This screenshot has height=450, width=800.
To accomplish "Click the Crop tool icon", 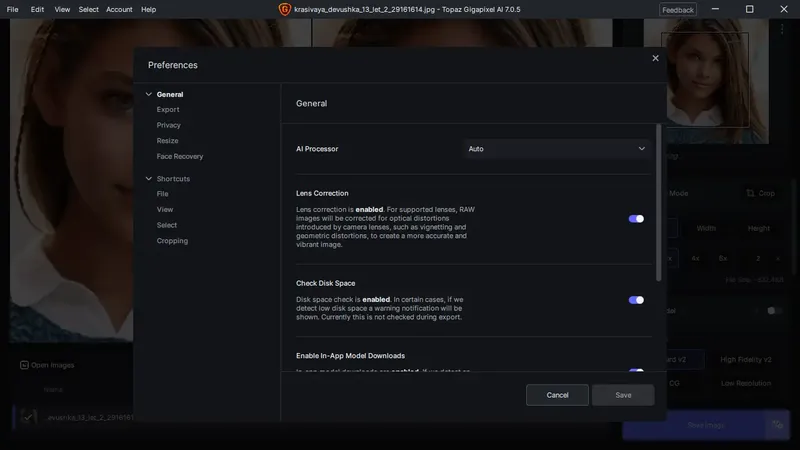I will [x=750, y=193].
